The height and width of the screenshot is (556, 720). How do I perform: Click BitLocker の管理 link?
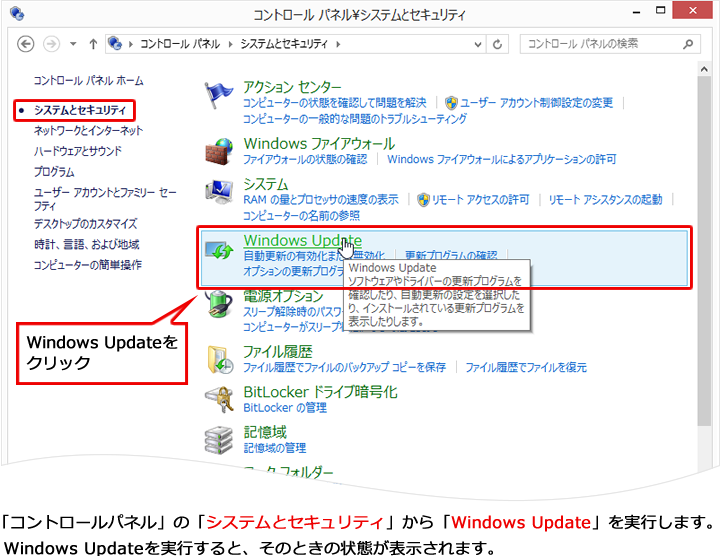click(x=285, y=408)
